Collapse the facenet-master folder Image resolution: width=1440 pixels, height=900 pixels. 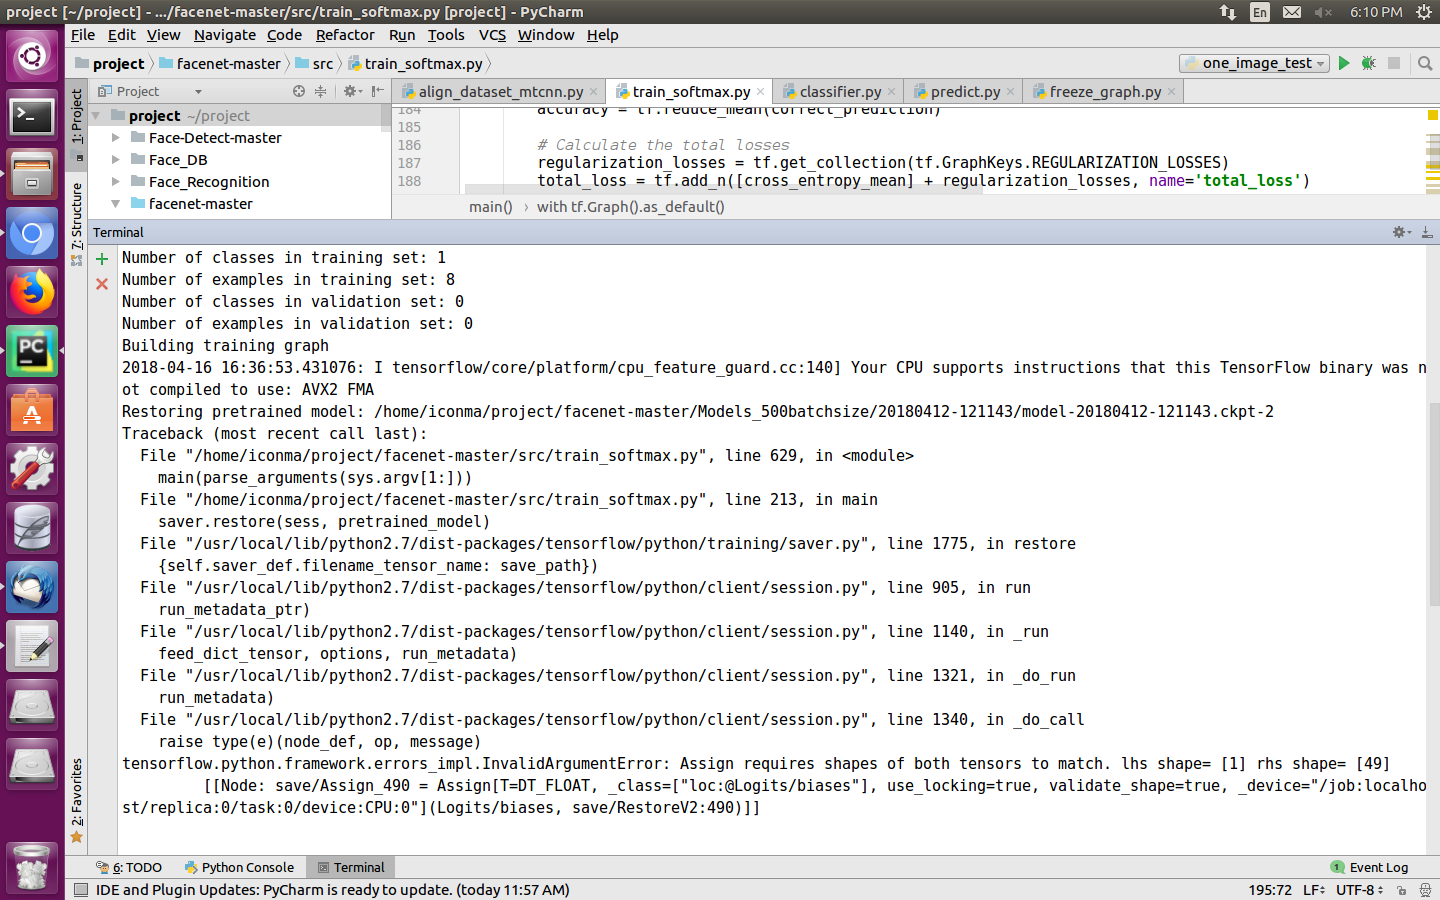116,204
